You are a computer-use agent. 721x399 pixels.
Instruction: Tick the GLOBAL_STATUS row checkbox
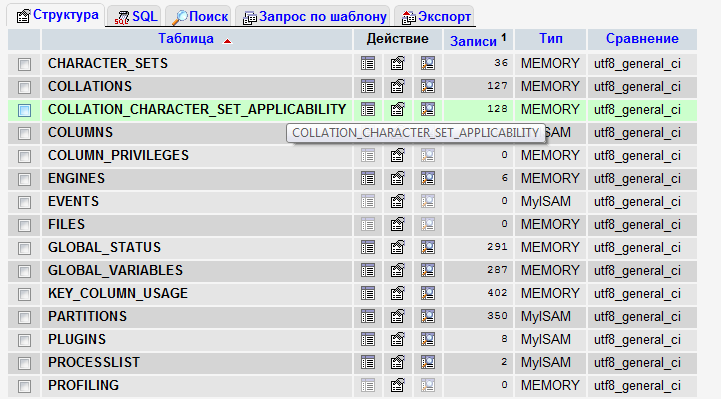(x=24, y=248)
